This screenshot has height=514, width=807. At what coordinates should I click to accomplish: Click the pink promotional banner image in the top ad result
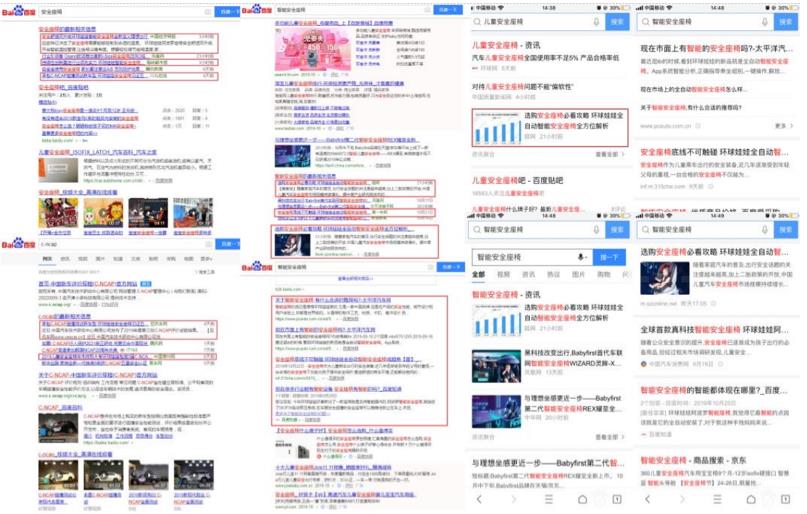click(312, 49)
